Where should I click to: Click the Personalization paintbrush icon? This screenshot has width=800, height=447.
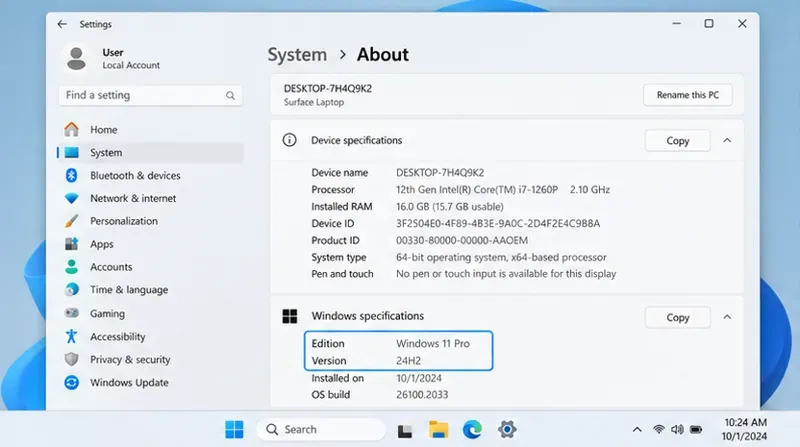[x=72, y=221]
